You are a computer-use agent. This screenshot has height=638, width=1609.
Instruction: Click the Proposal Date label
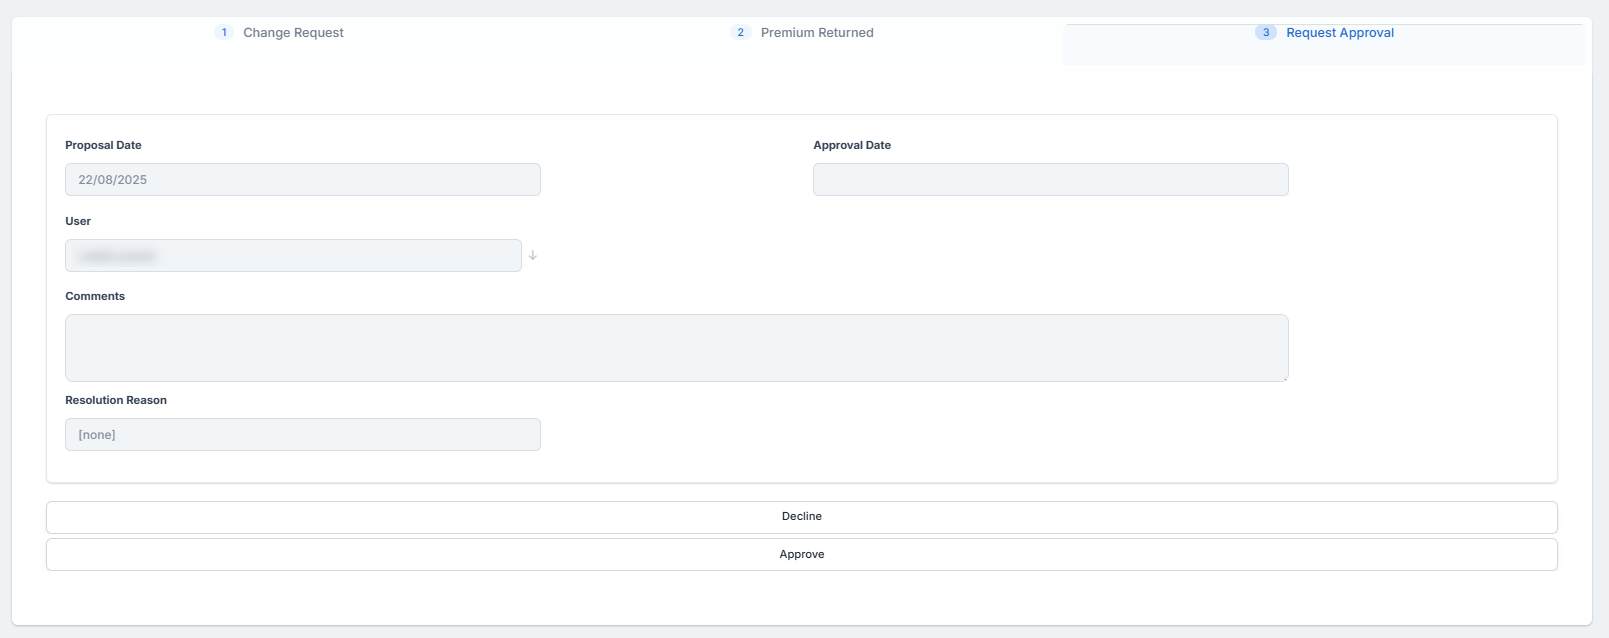click(103, 145)
